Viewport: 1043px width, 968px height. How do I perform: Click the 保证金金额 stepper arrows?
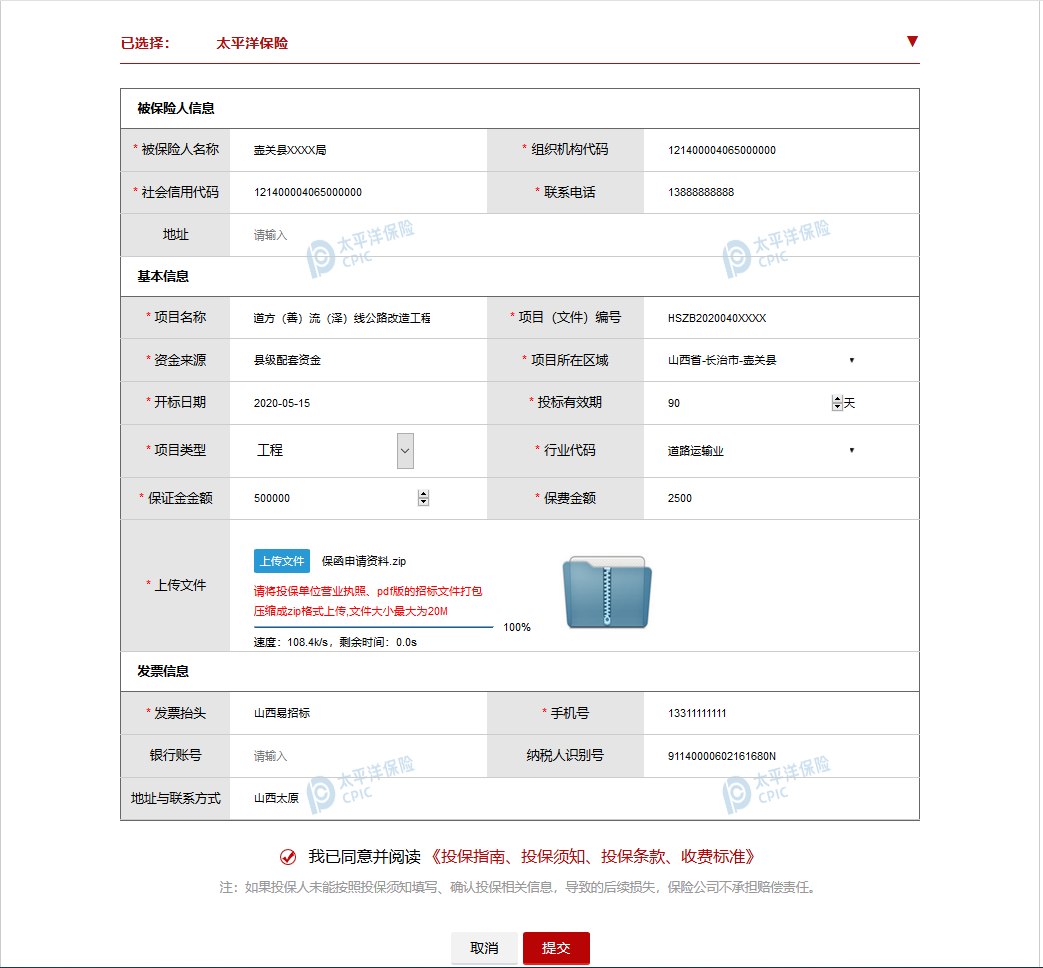[423, 498]
